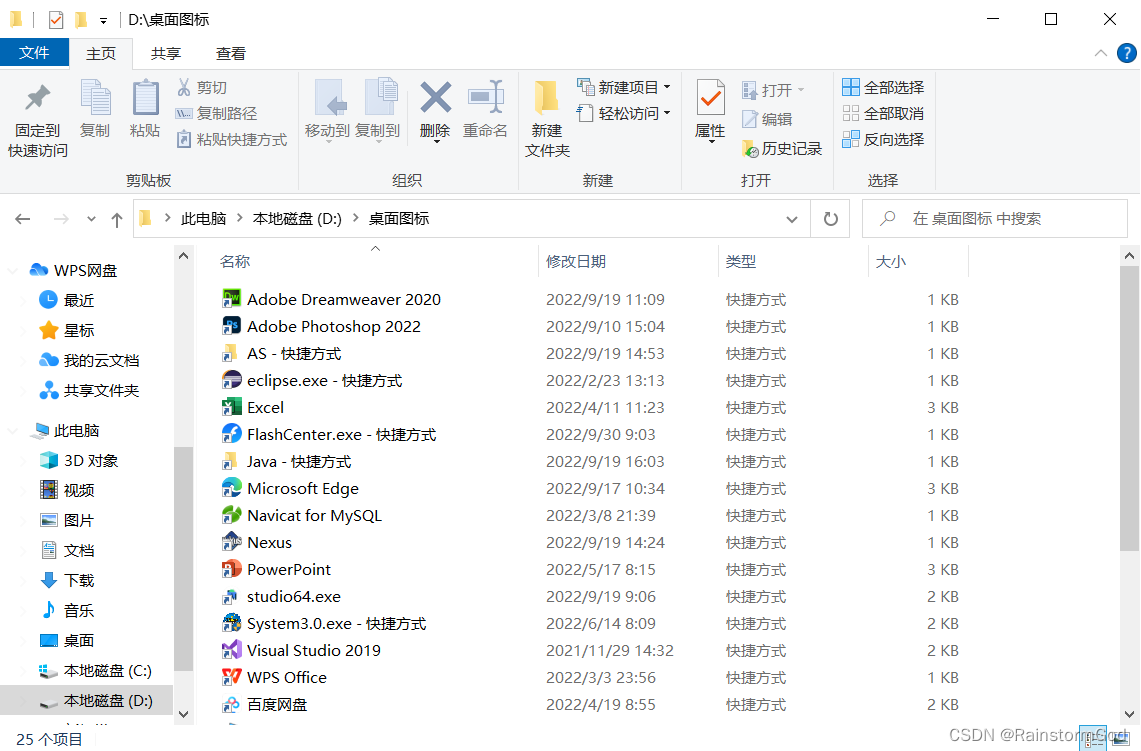Screen dimensions: 1141x751
Task: Click the Edit (编辑) ribbon button
Action: pos(767,119)
